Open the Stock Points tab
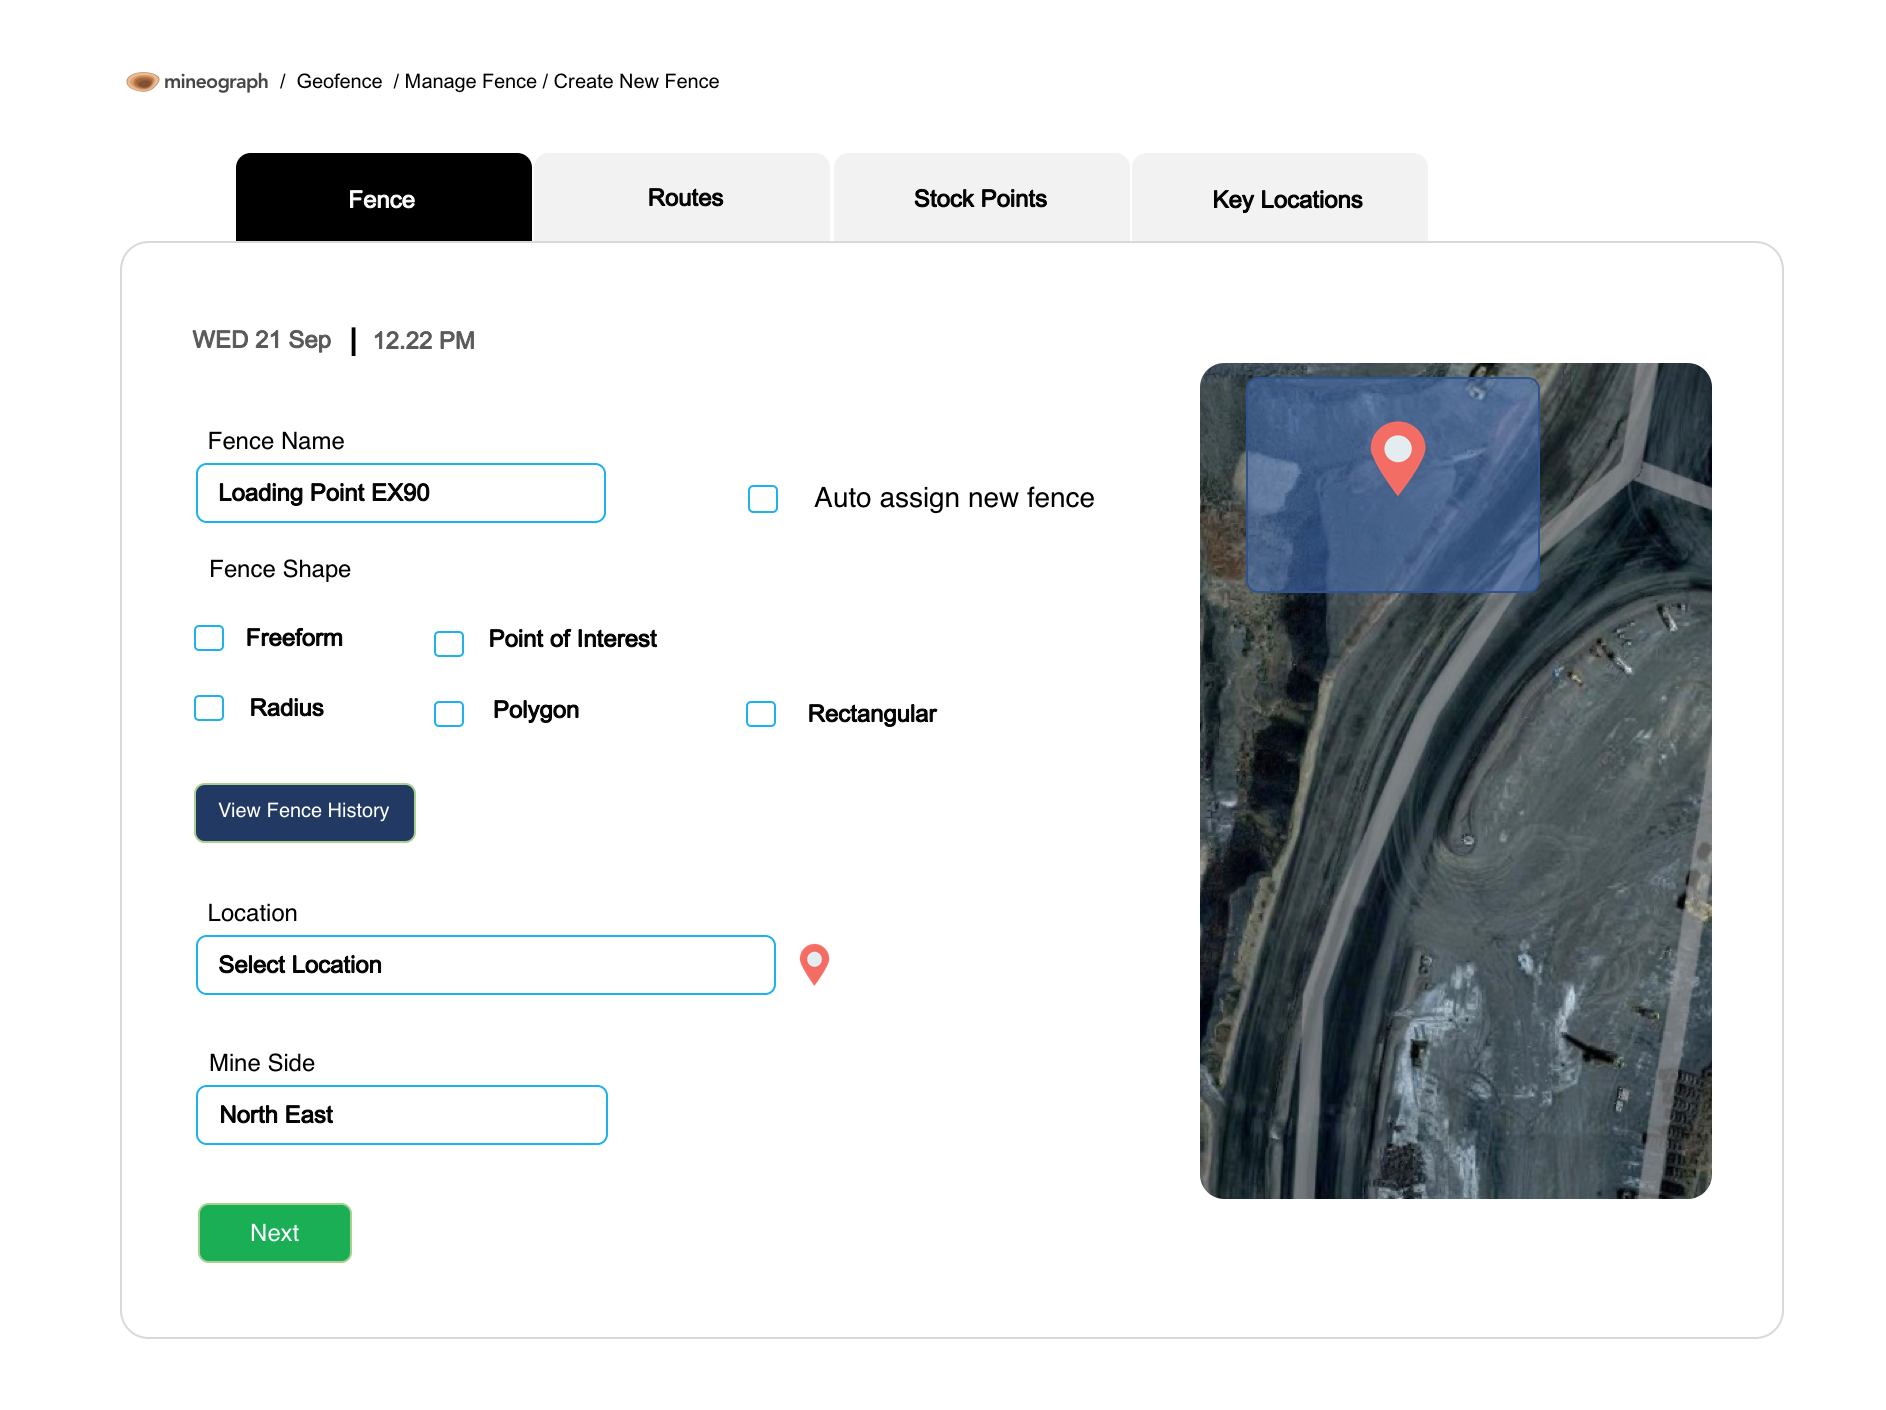 pyautogui.click(x=980, y=198)
